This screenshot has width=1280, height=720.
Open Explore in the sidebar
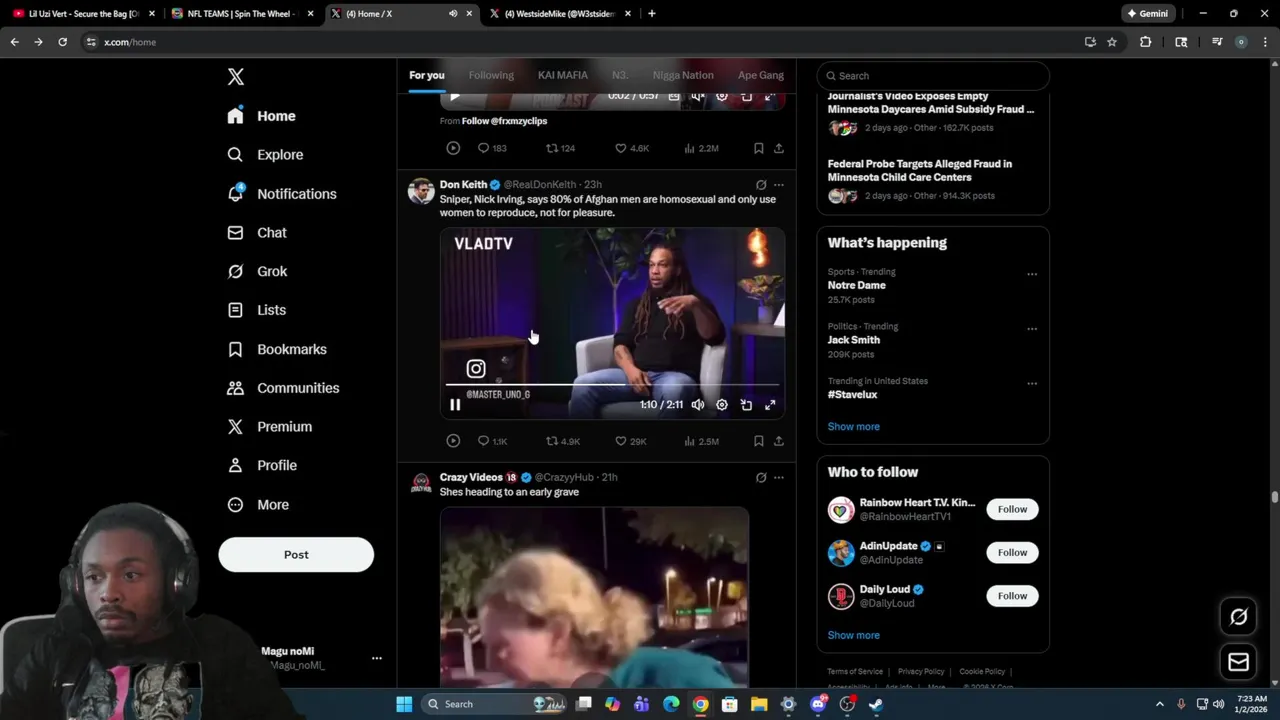(265, 155)
